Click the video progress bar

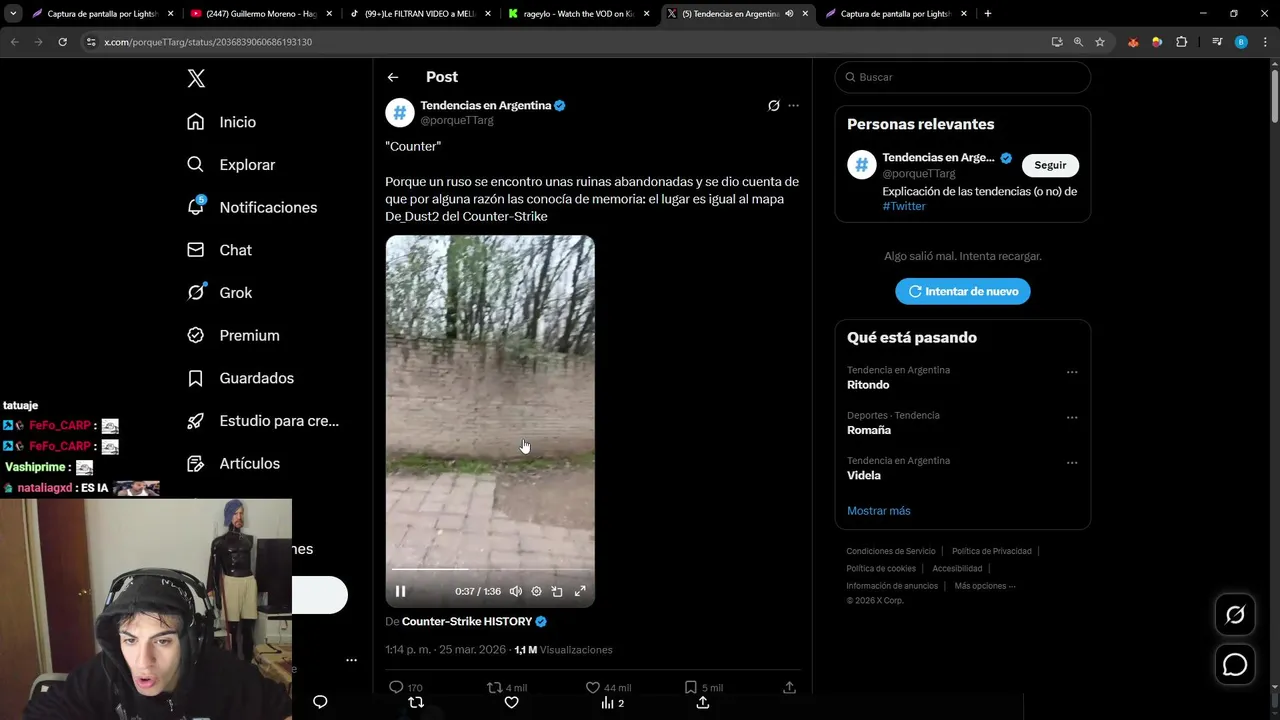tap(490, 570)
